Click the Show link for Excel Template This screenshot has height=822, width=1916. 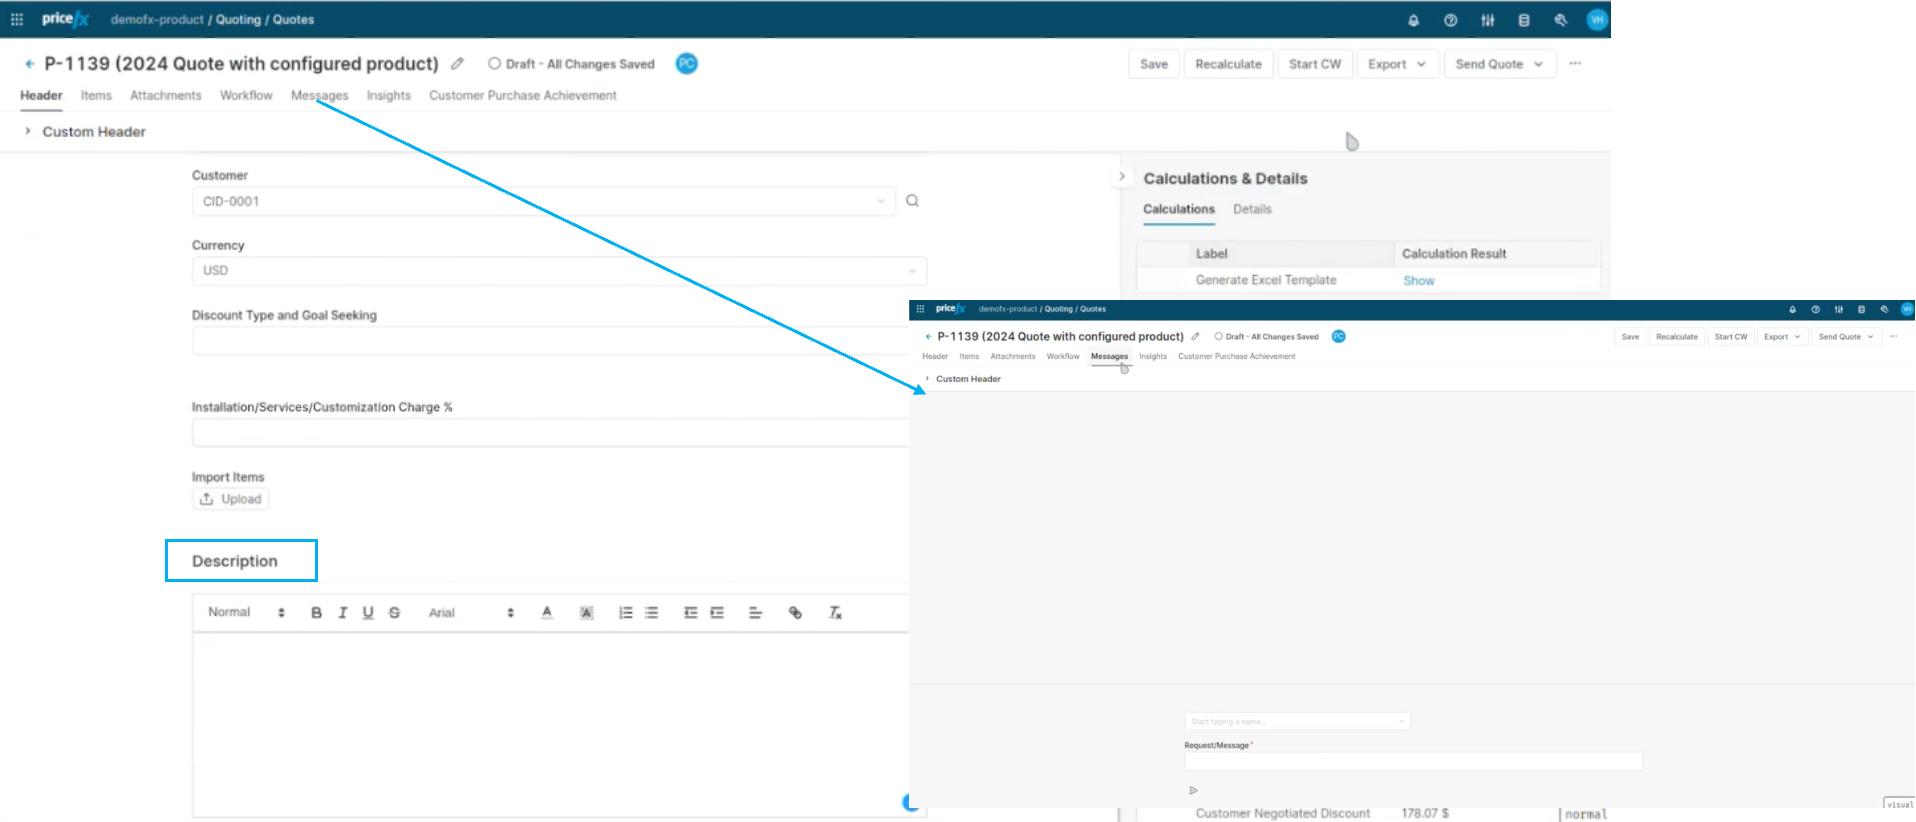coord(1418,281)
